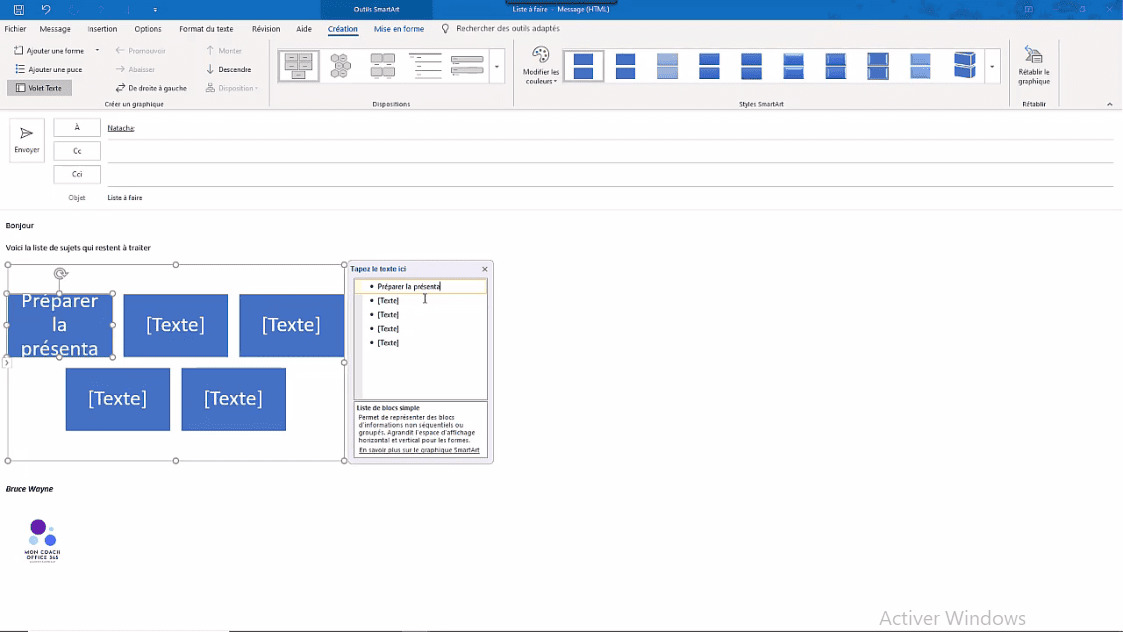Open the Insertion ribbon tab
The image size is (1123, 632).
[102, 29]
